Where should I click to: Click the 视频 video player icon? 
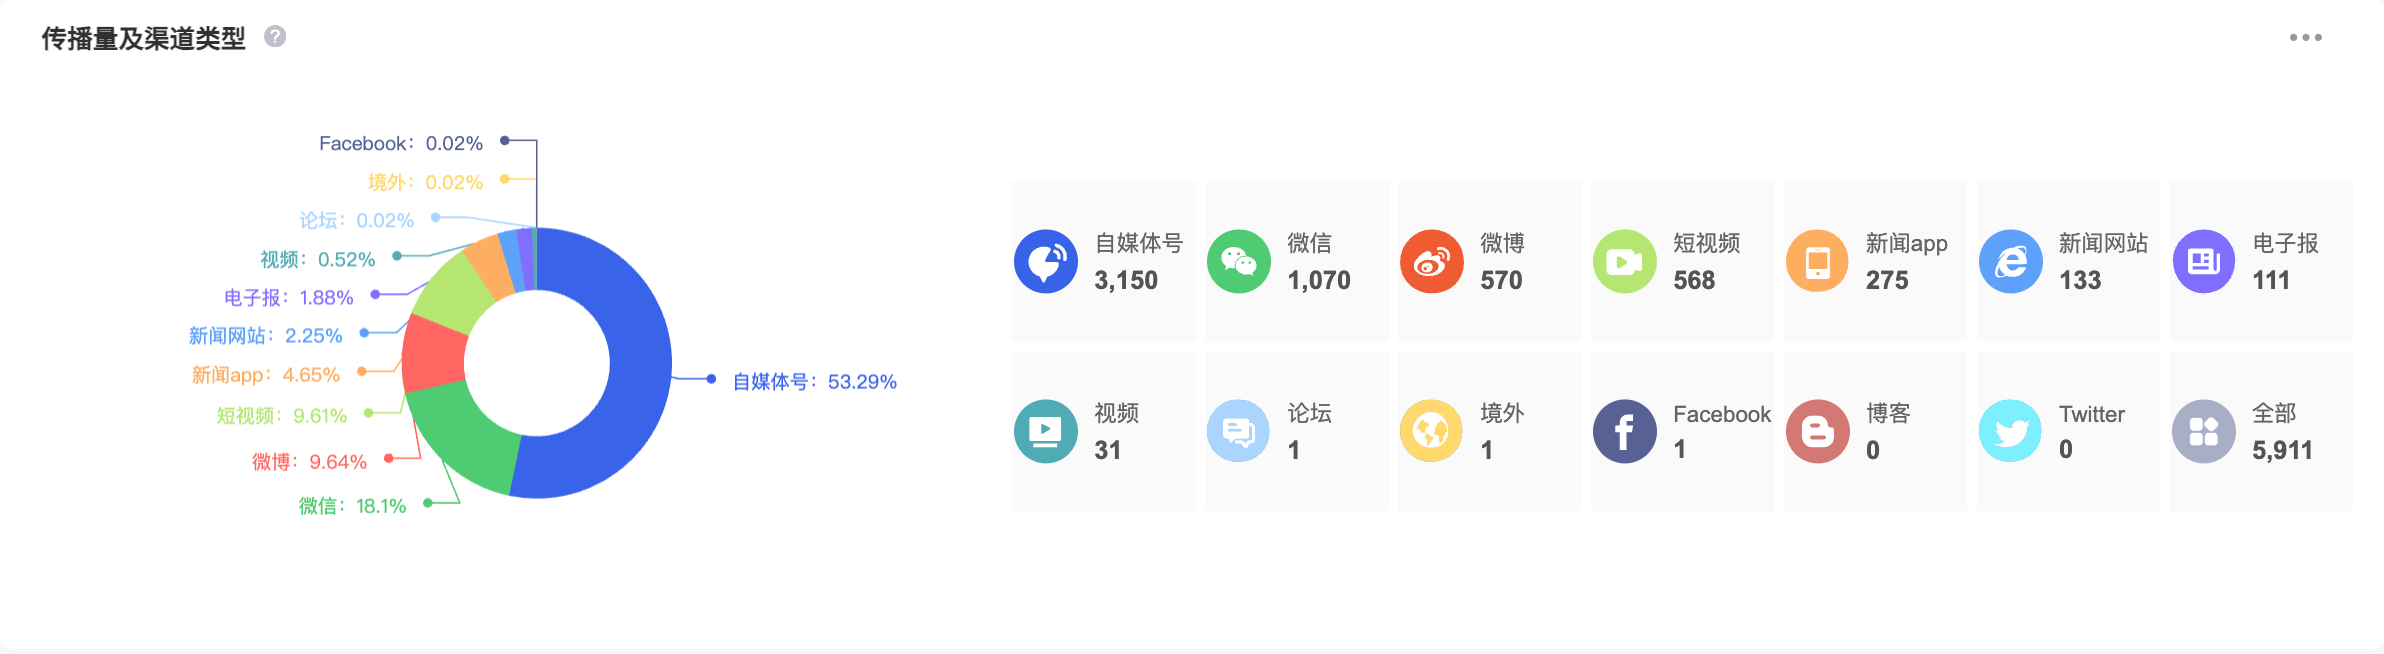coord(1046,432)
